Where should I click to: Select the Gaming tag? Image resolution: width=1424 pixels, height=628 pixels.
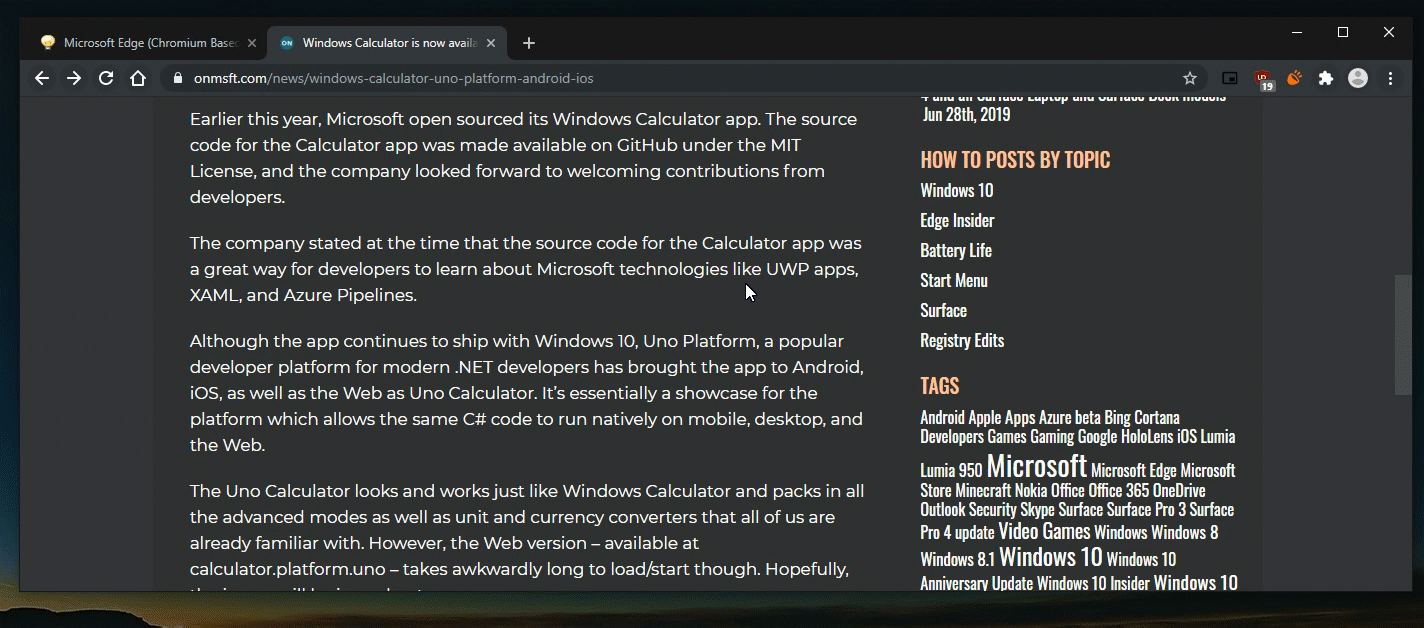1052,436
